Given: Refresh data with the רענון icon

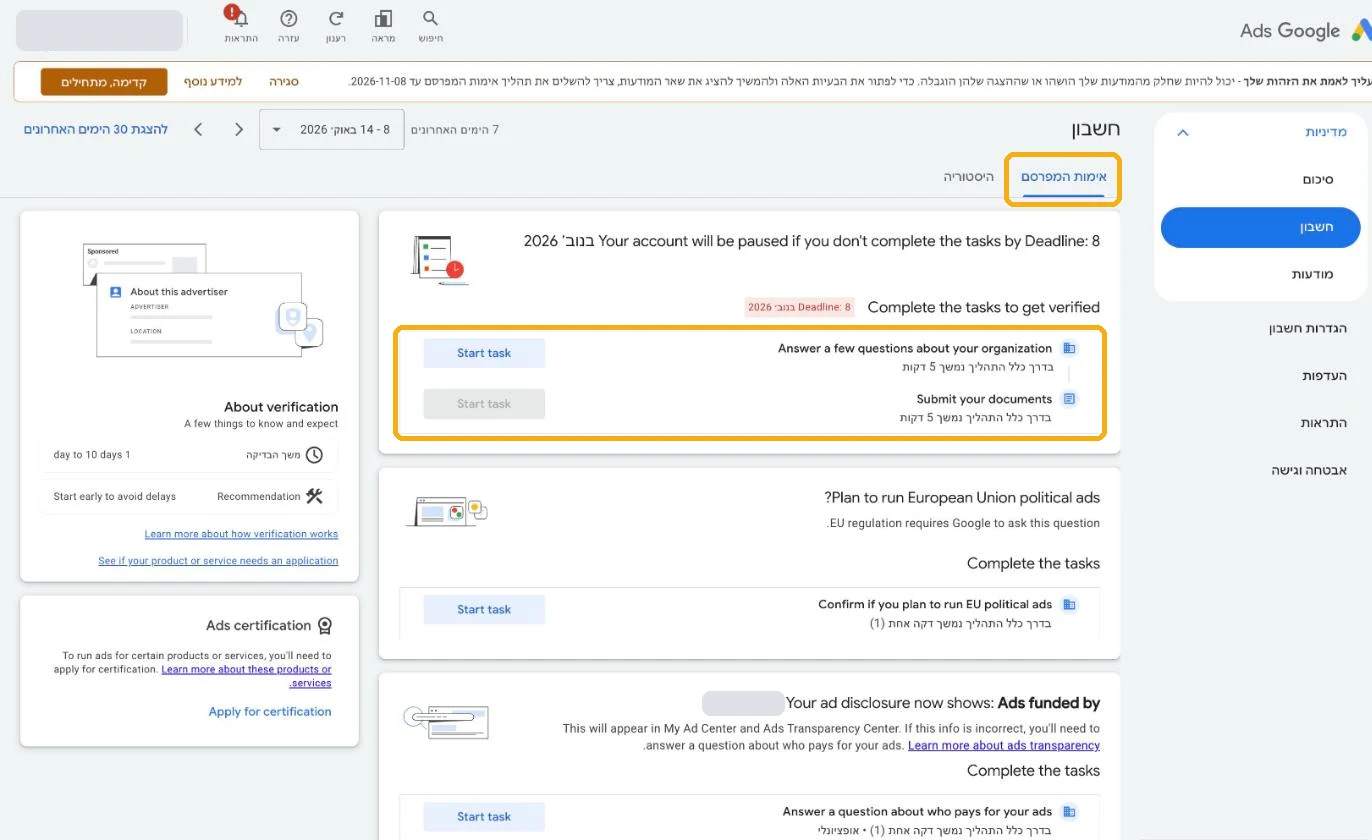Looking at the screenshot, I should tap(336, 19).
